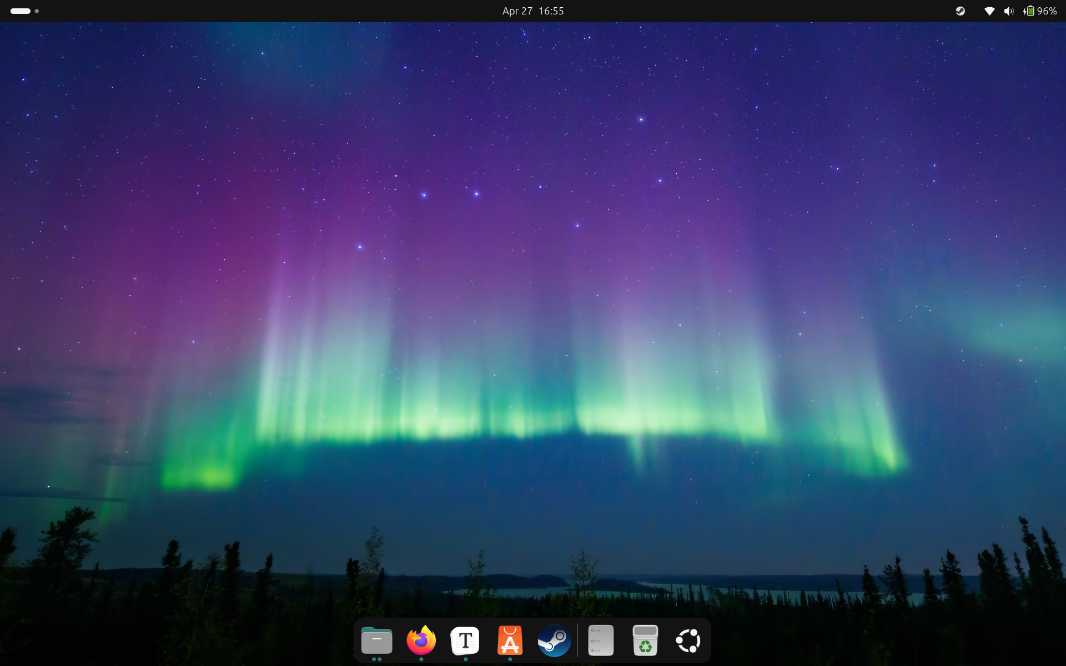Viewport: 1066px width, 666px height.
Task: Switch to second workspace dot indicator
Action: tap(37, 11)
